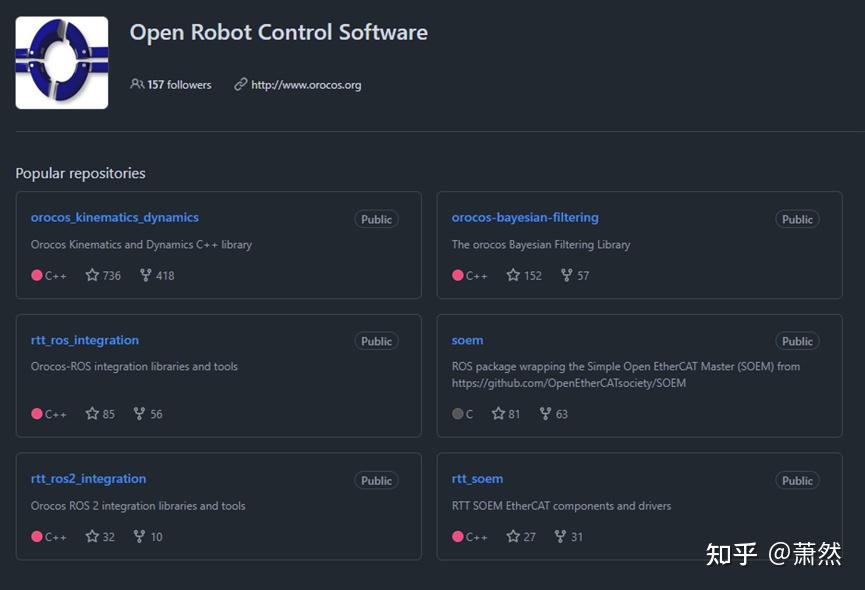This screenshot has width=865, height=590.
Task: Open the orocos_kinematics_dynamics repository
Action: click(115, 217)
